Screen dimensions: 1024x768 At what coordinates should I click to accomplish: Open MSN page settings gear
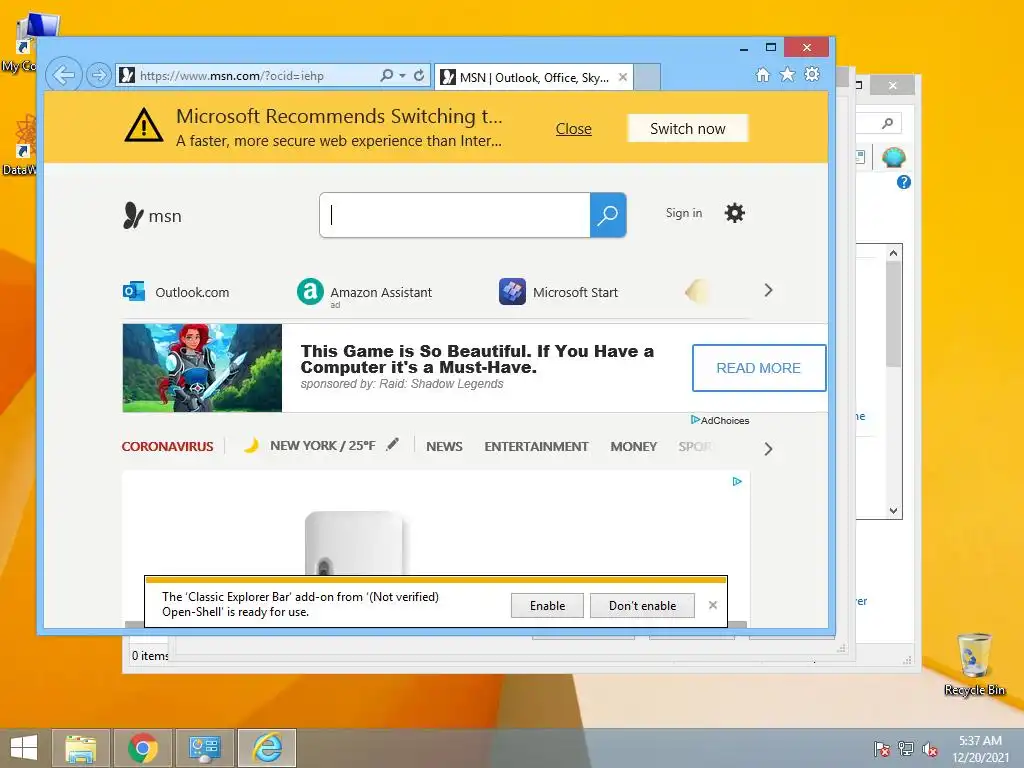pyautogui.click(x=735, y=213)
